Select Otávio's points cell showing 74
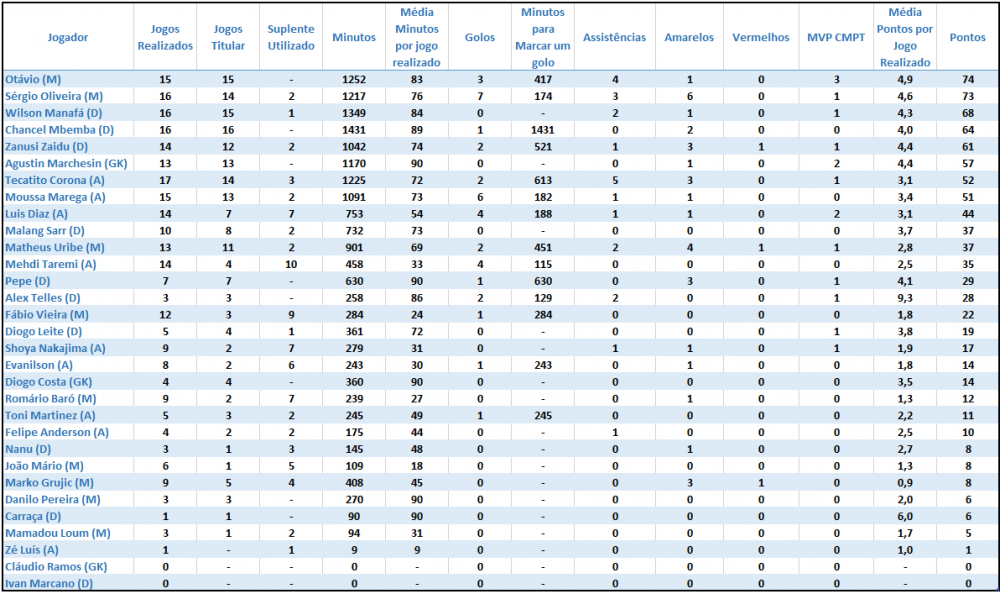The height and width of the screenshot is (594, 1000). click(967, 79)
